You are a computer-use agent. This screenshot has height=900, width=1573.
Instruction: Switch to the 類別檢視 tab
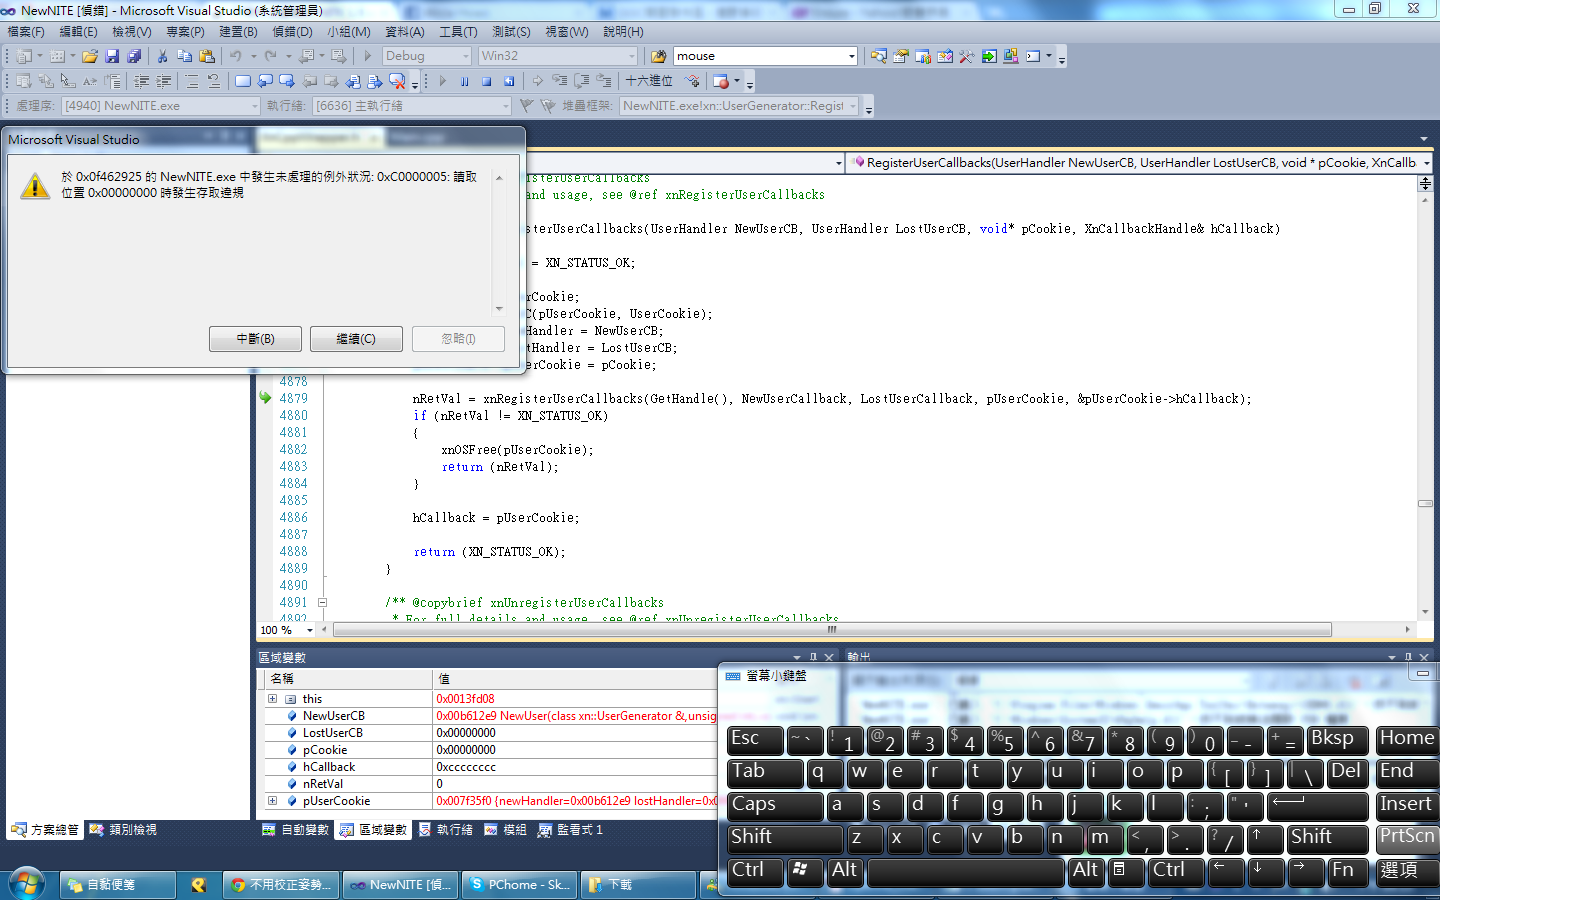(123, 830)
